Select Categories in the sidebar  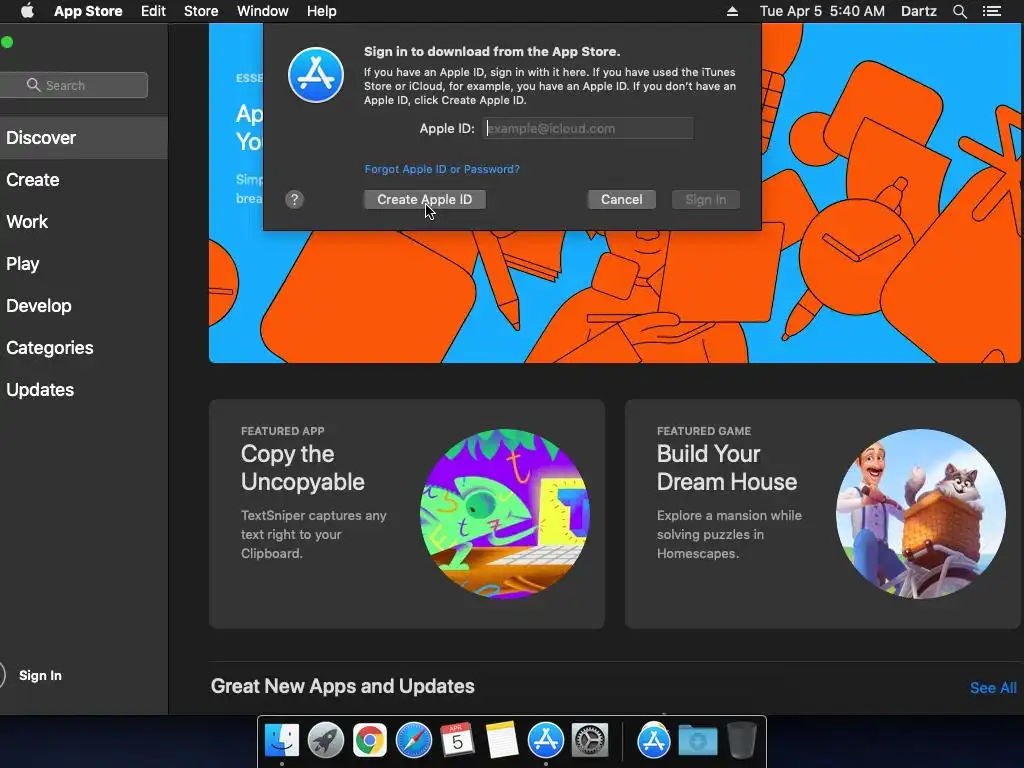[84, 347]
